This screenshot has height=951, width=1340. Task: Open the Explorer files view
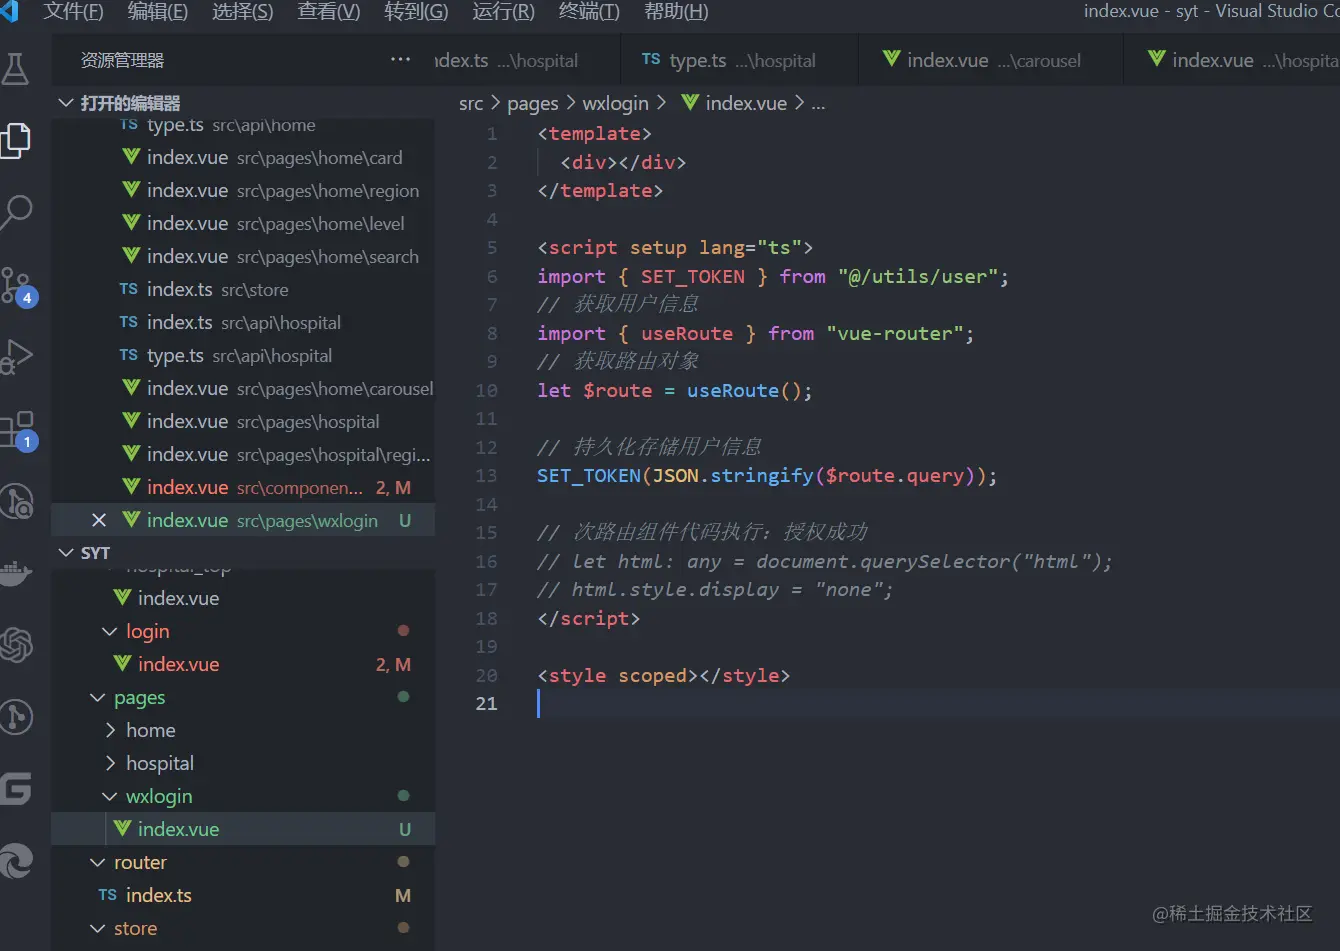(15, 140)
